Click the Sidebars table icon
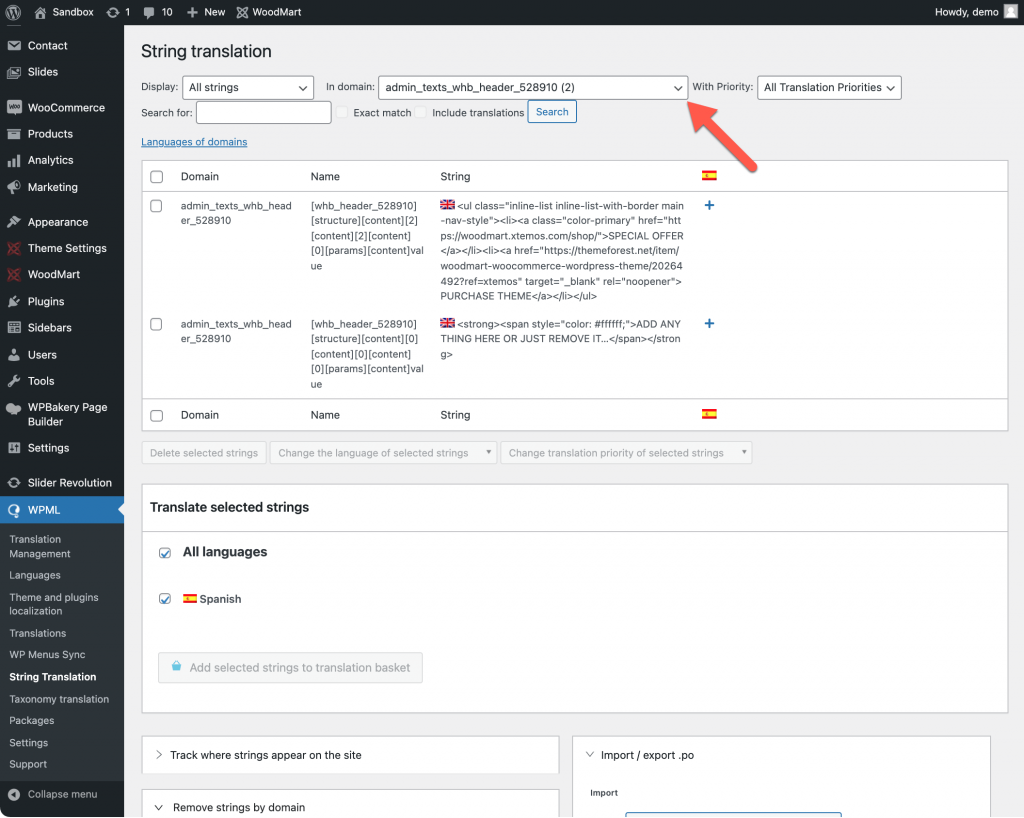Viewport: 1024px width, 818px height. click(14, 328)
